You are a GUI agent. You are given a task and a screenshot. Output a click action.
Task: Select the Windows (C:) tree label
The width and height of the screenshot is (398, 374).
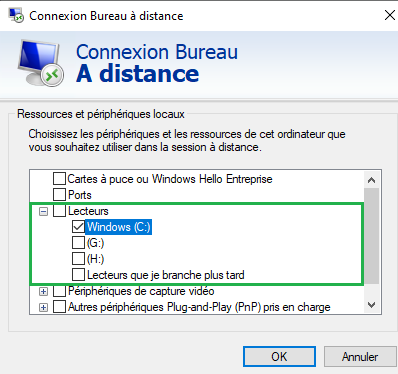tap(119, 227)
